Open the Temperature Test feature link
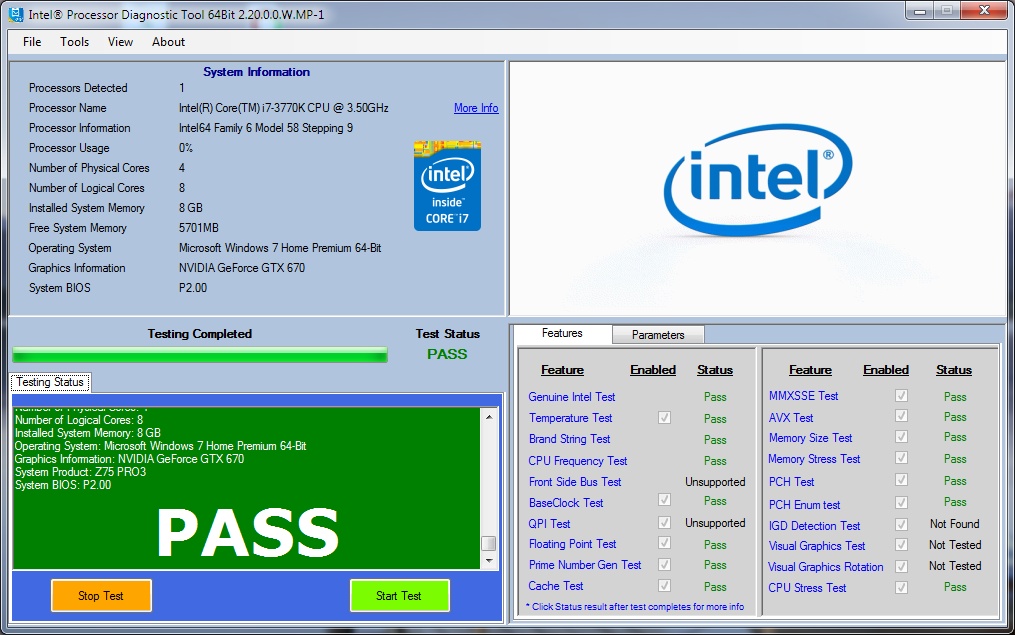 tap(570, 418)
